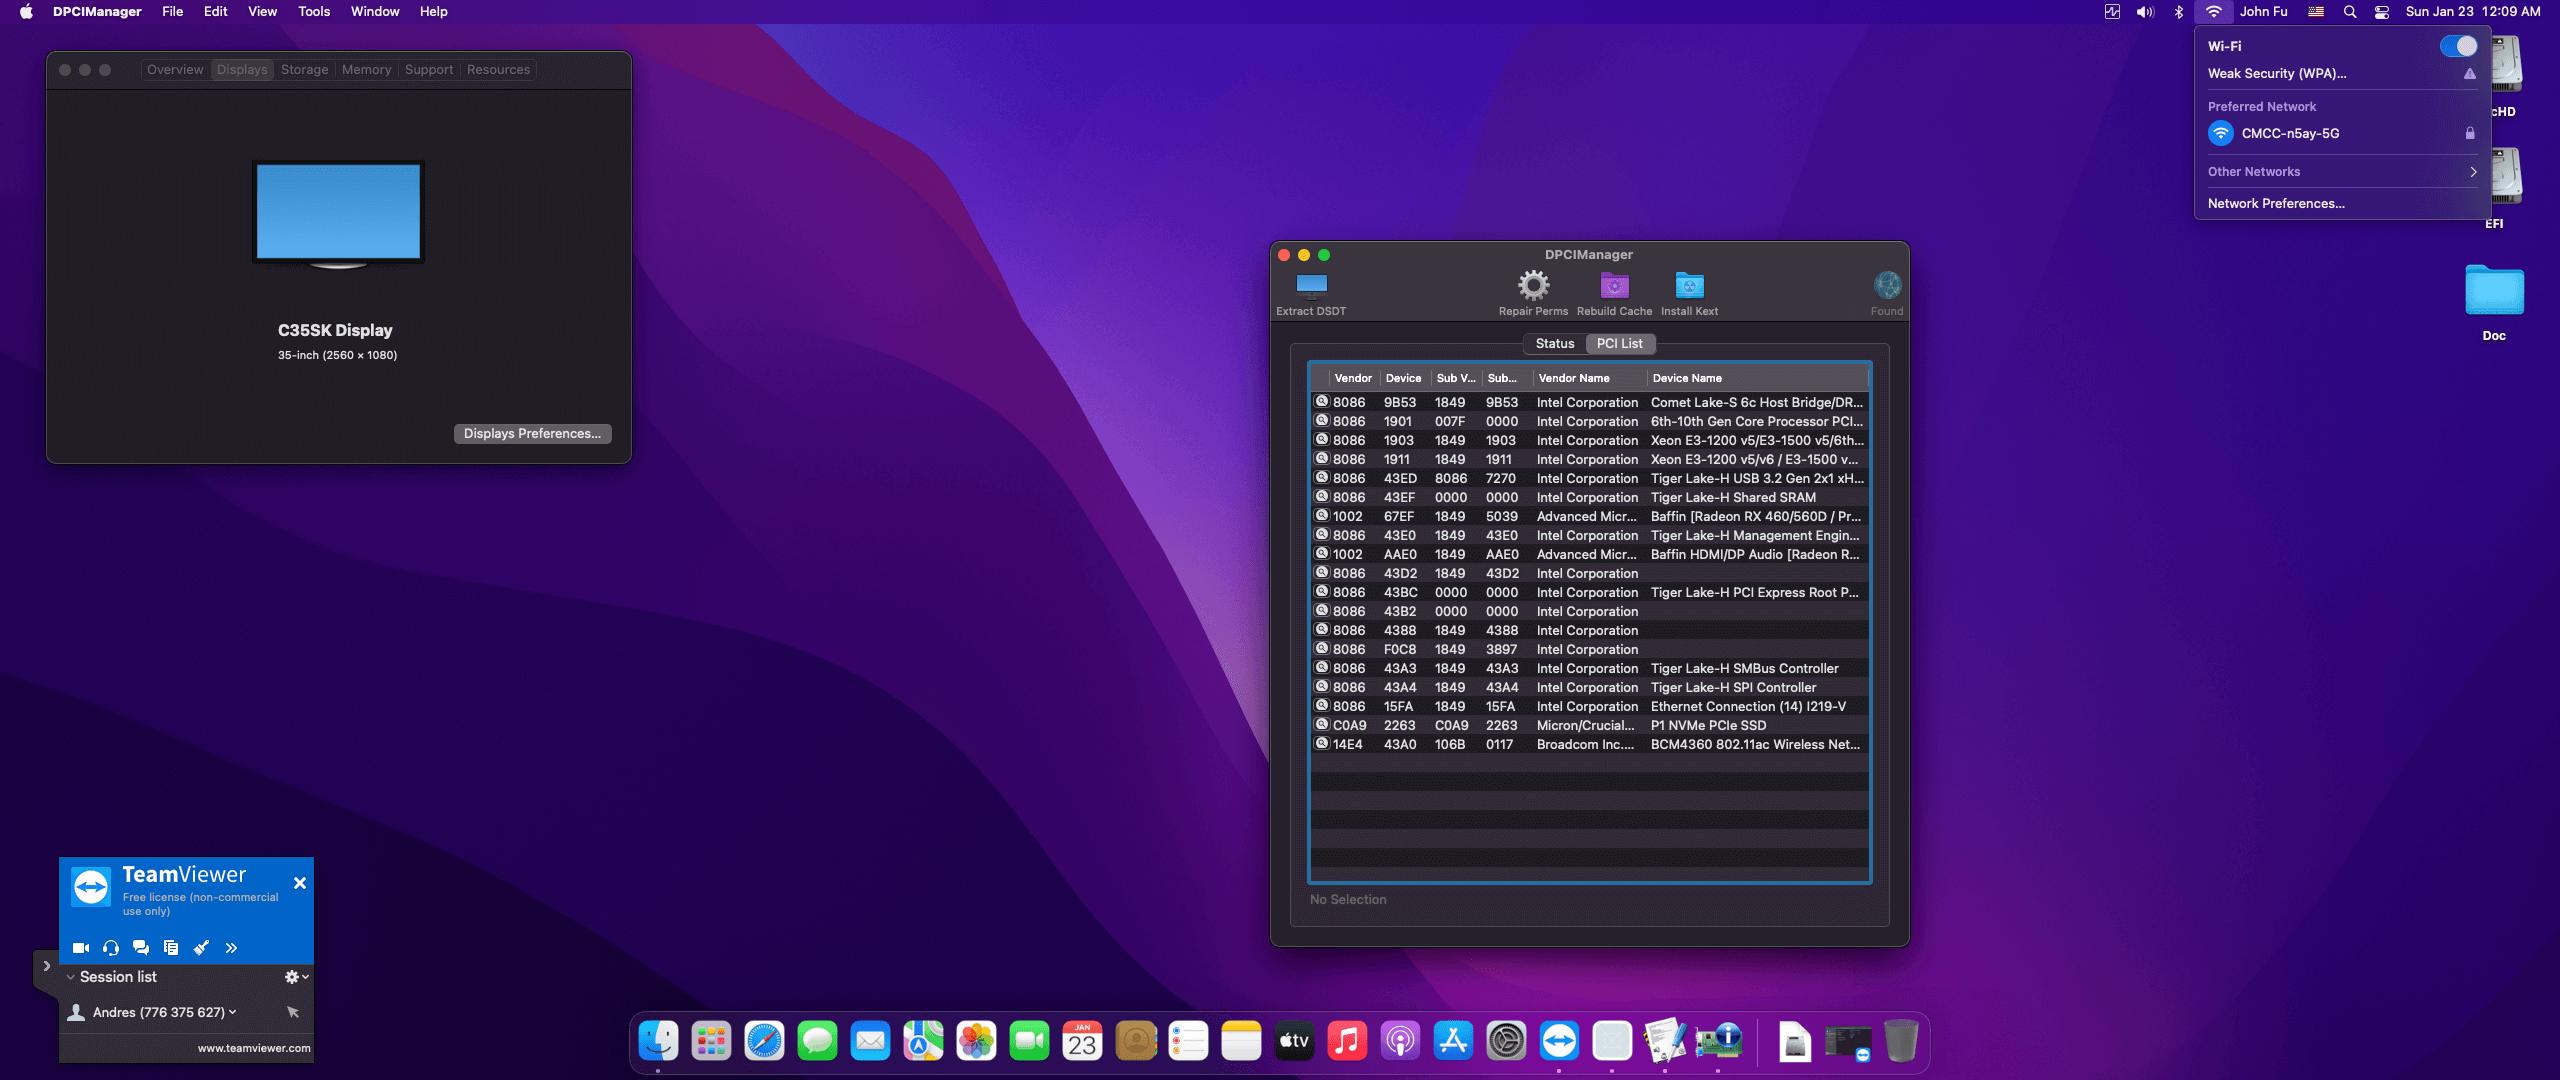Click the Rebuild Cache folder icon
The width and height of the screenshot is (2560, 1080).
1614,286
